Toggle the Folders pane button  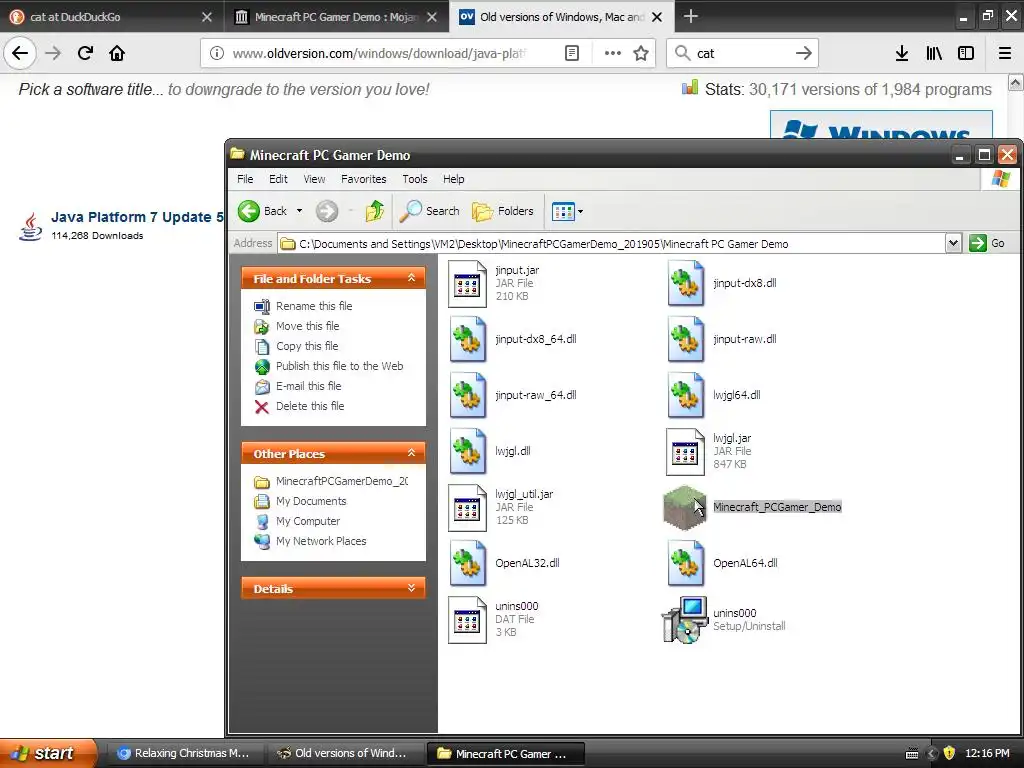click(x=503, y=211)
